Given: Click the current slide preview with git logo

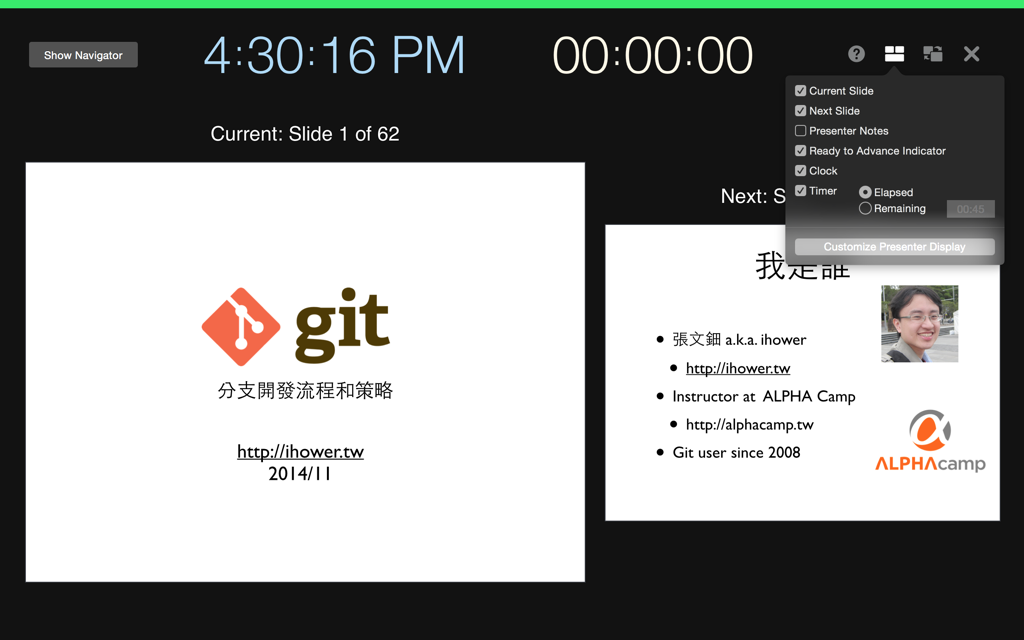Looking at the screenshot, I should 305,372.
